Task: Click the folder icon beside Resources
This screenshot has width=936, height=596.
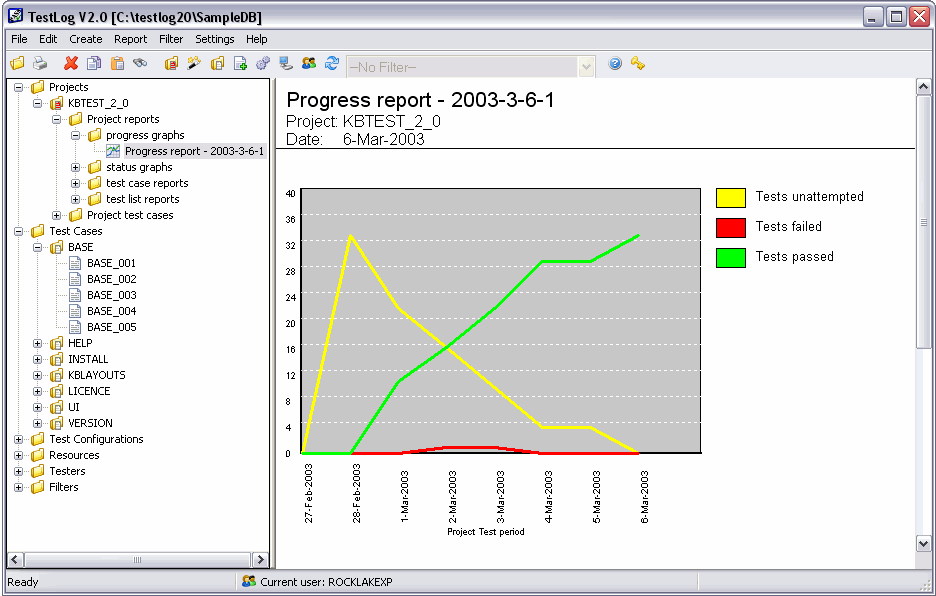Action: [x=38, y=455]
